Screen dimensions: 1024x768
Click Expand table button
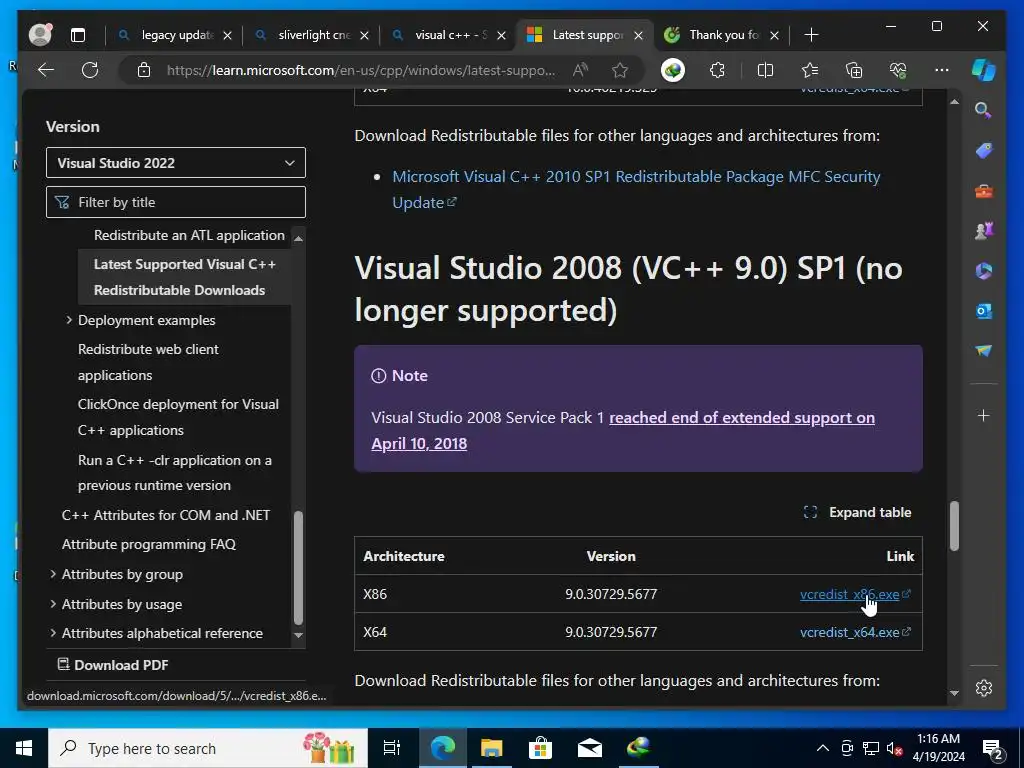857,512
